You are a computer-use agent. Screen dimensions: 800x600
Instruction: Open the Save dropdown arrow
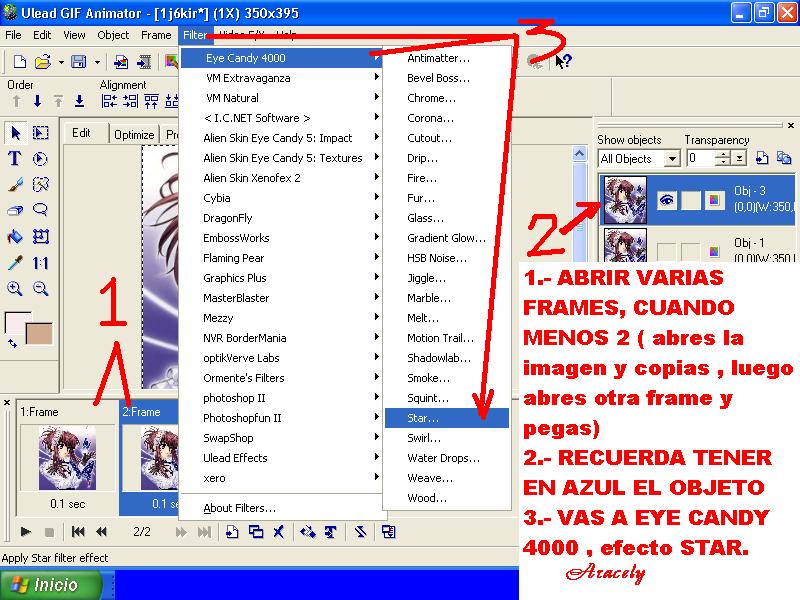(x=97, y=62)
